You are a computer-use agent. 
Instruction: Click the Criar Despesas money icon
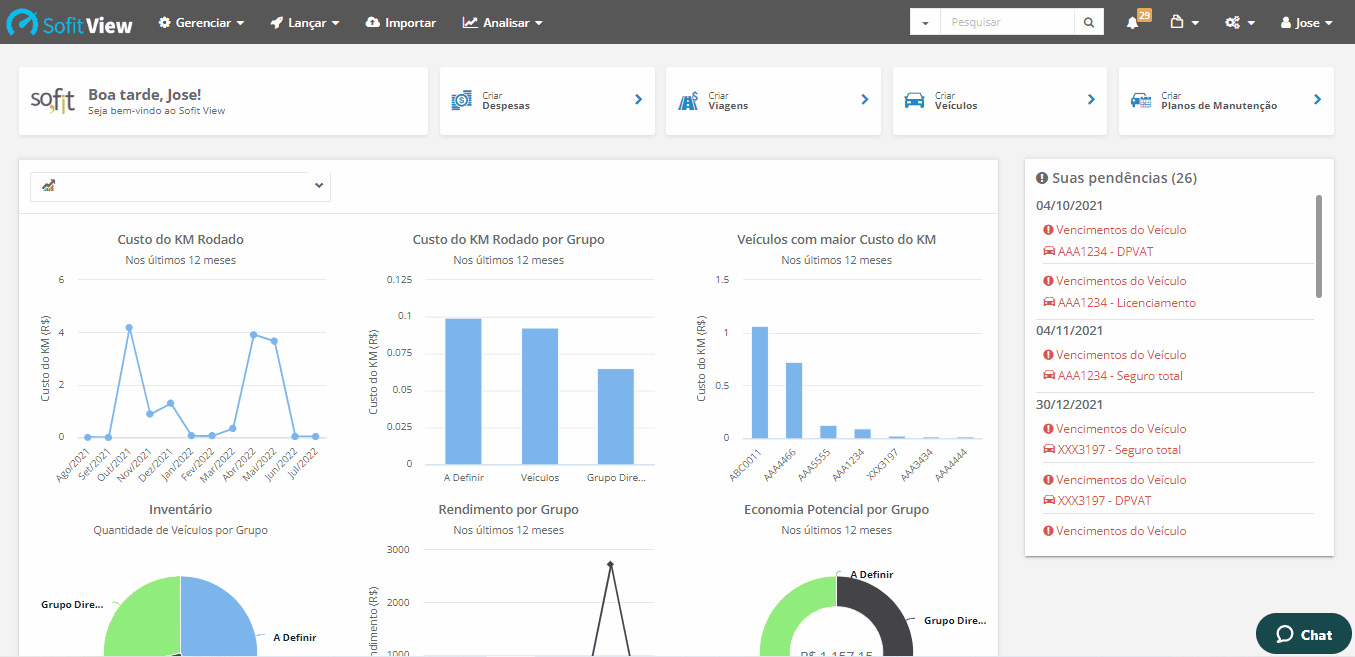point(461,100)
